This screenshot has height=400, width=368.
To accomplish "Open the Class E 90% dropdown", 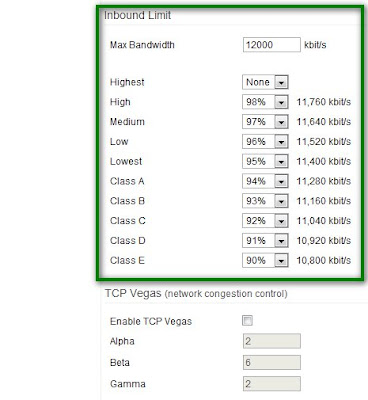I will 265,260.
